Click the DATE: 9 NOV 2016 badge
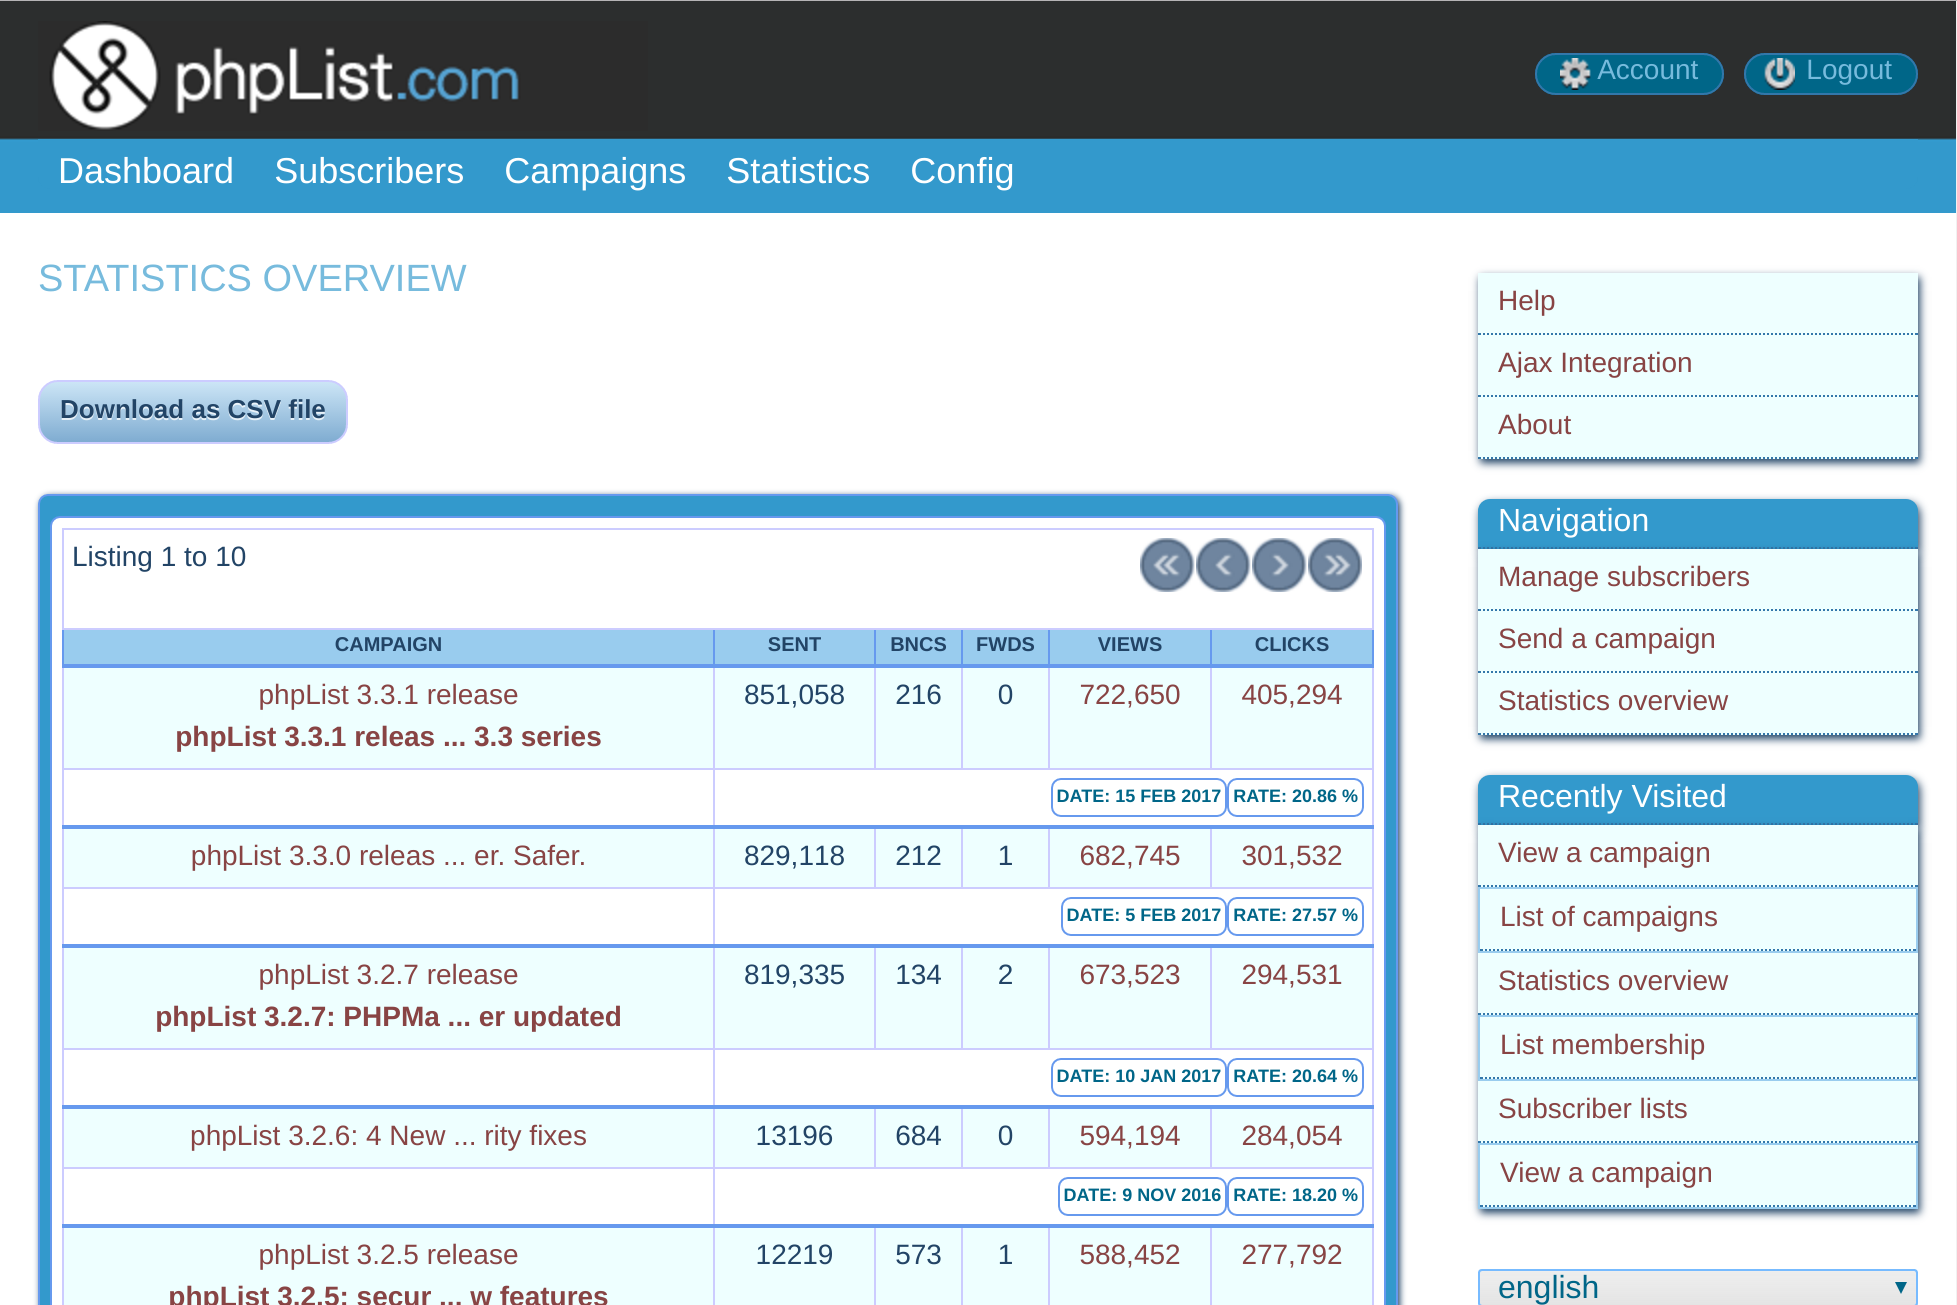 coord(1142,1196)
